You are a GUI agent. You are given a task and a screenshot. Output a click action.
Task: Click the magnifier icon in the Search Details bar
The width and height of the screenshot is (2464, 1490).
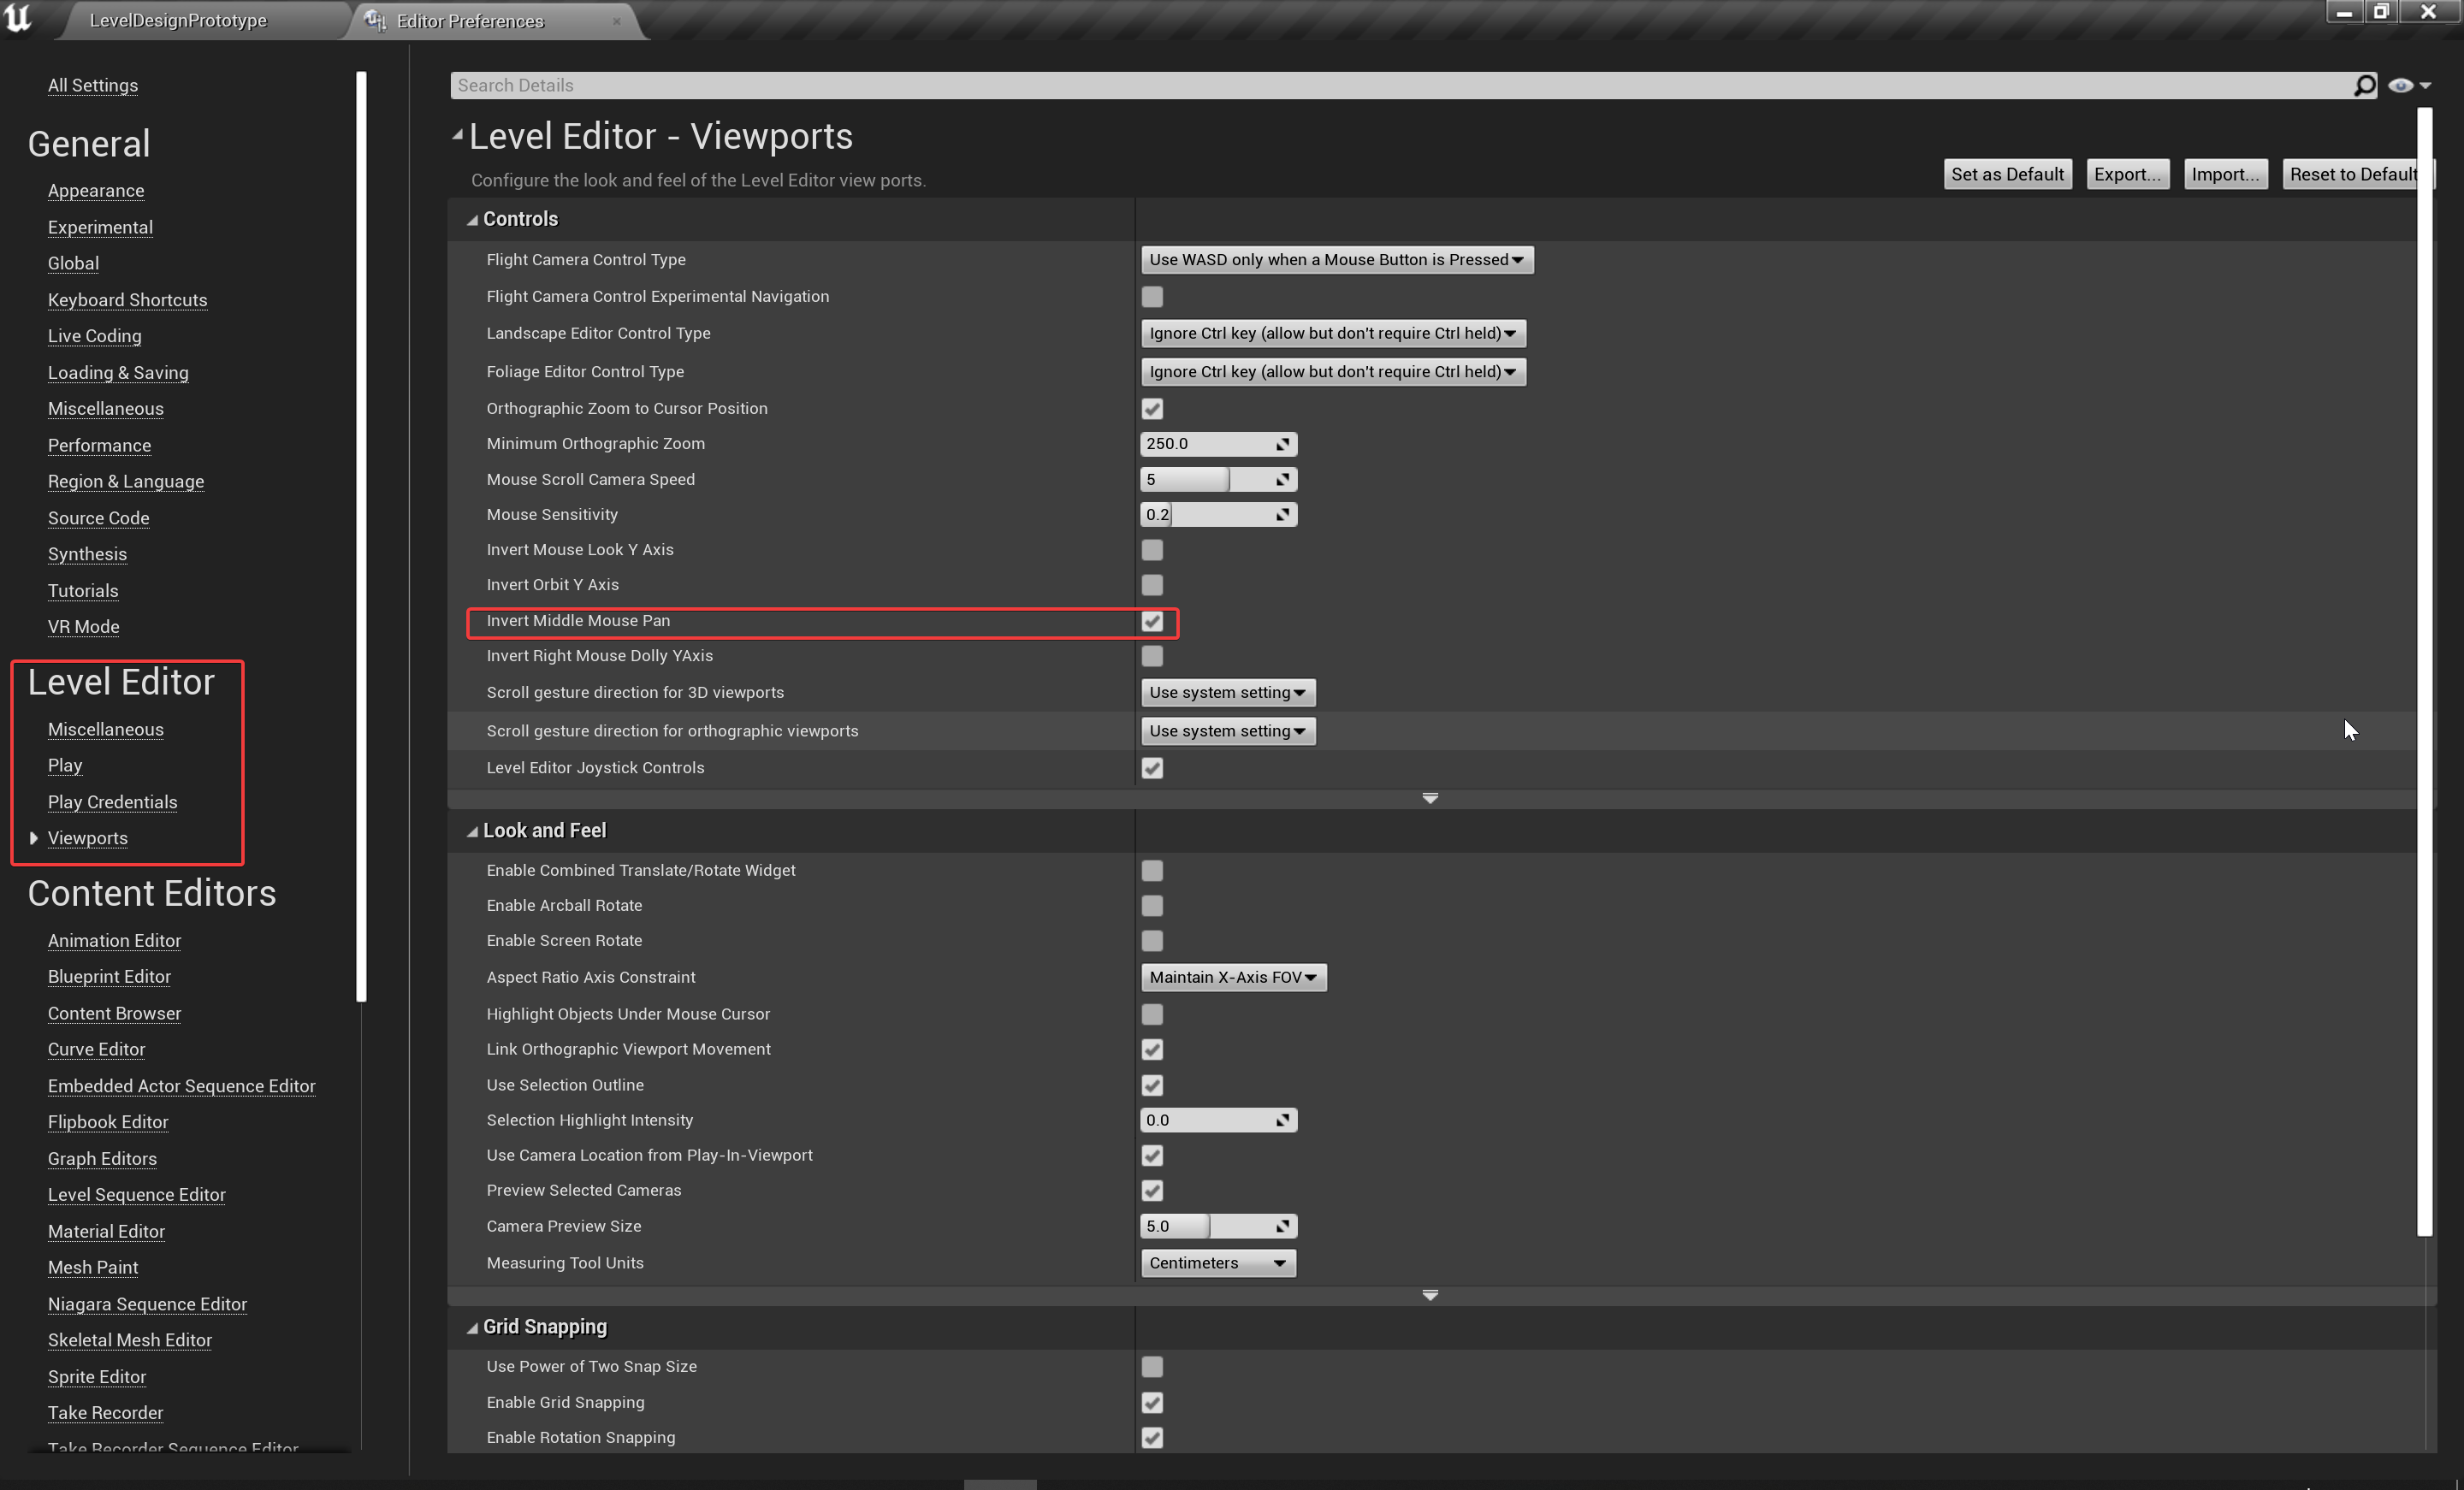click(x=2364, y=85)
